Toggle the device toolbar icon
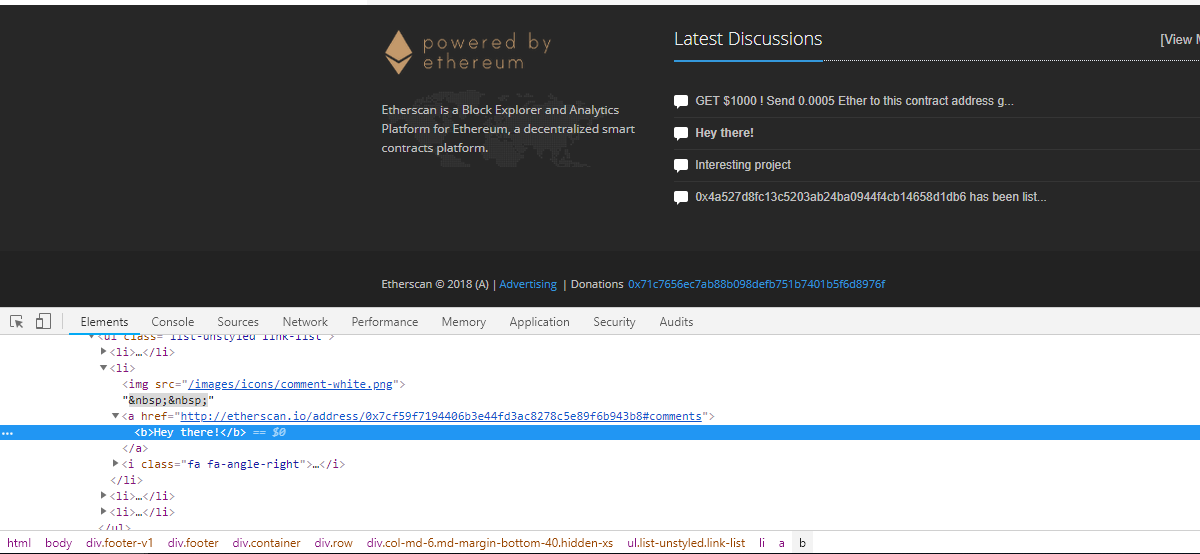Viewport: 1200px width, 554px height. tap(43, 321)
